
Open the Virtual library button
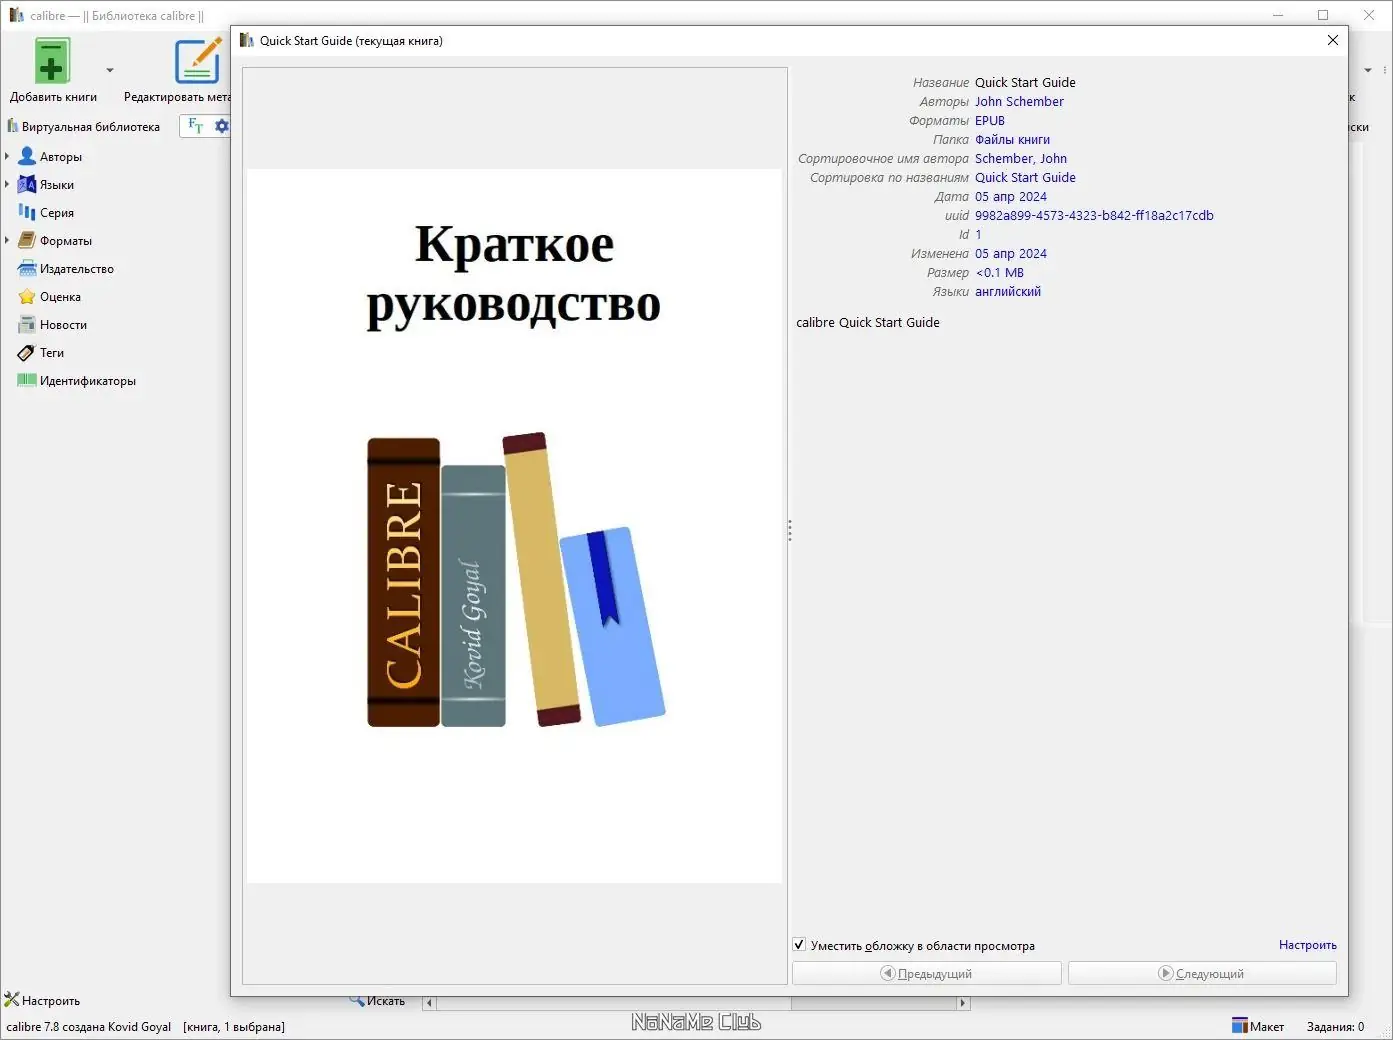pyautogui.click(x=83, y=127)
